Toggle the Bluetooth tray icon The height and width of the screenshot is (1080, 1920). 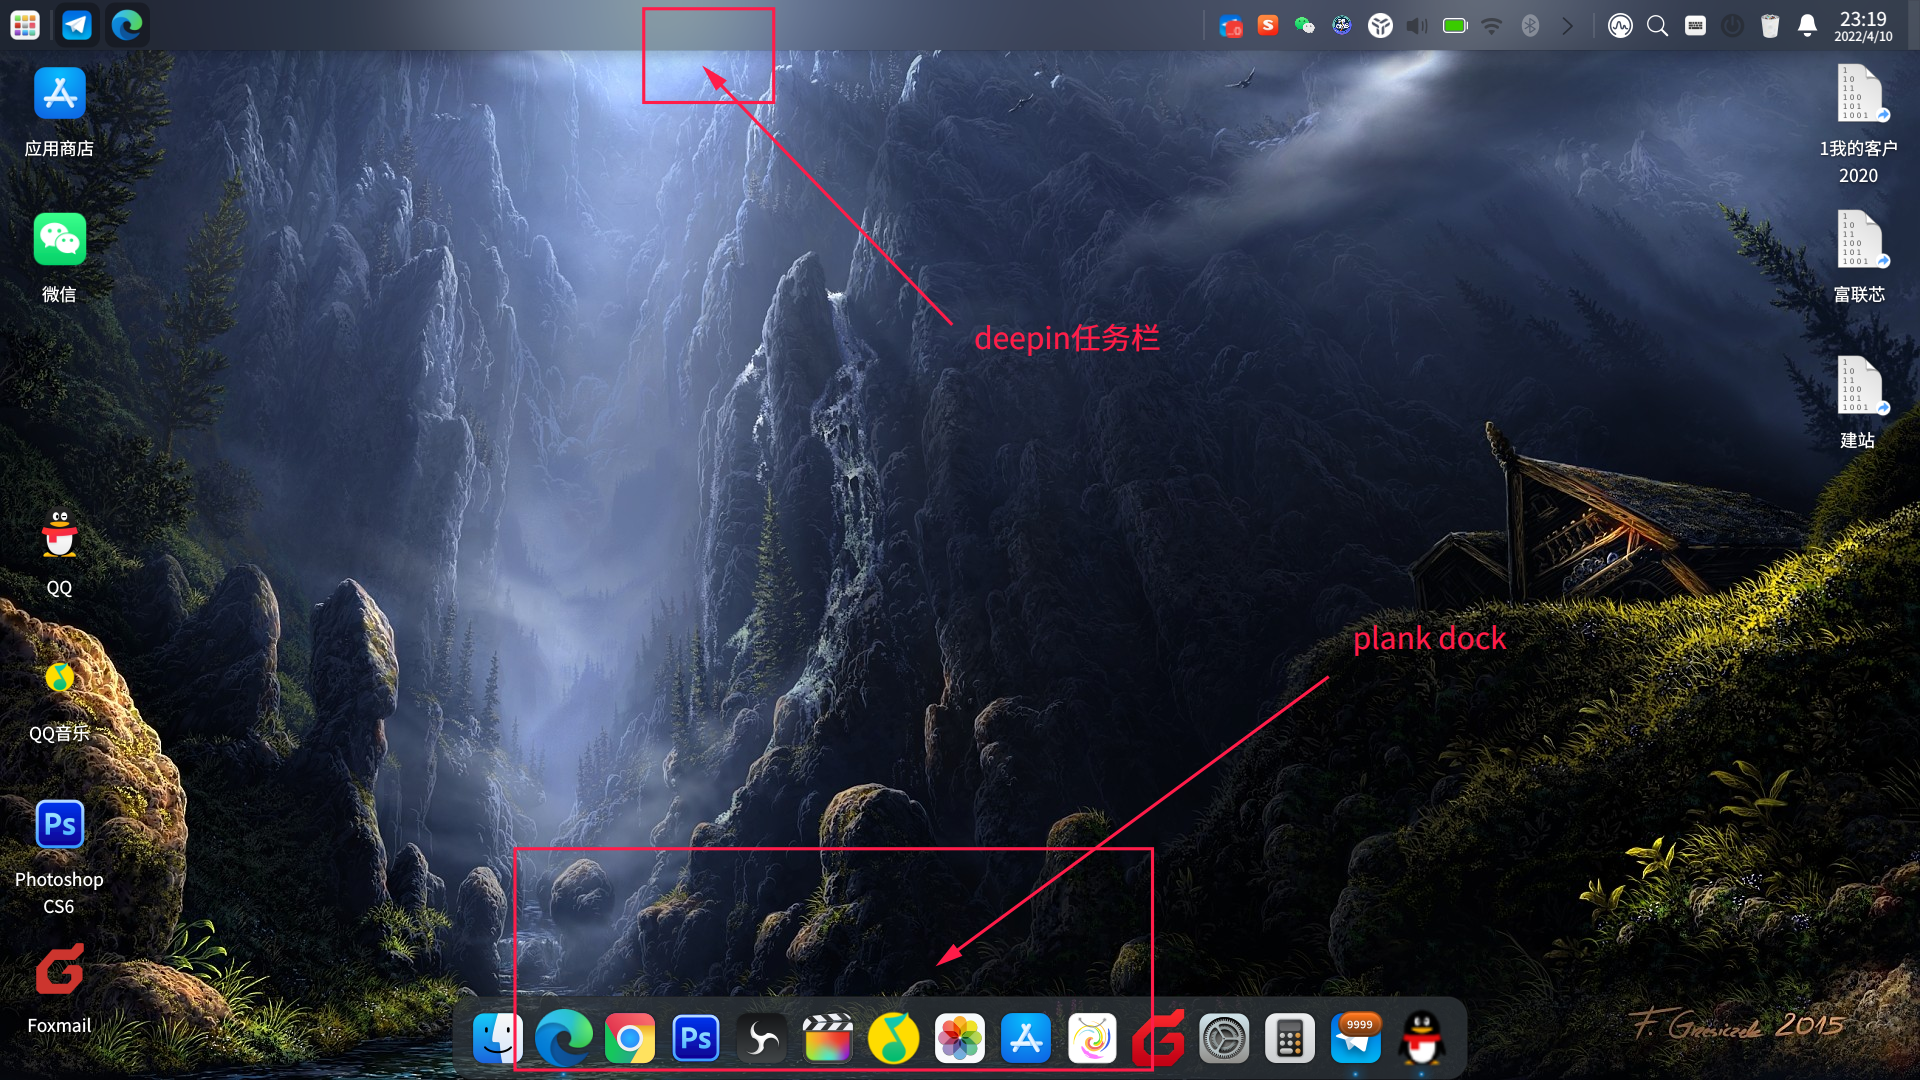(x=1530, y=26)
